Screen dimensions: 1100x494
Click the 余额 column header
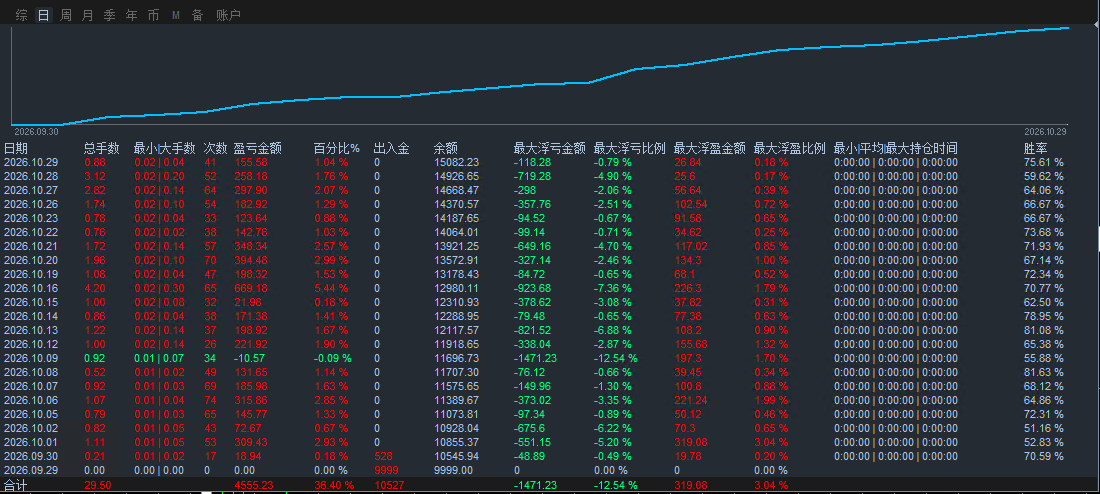tap(445, 148)
